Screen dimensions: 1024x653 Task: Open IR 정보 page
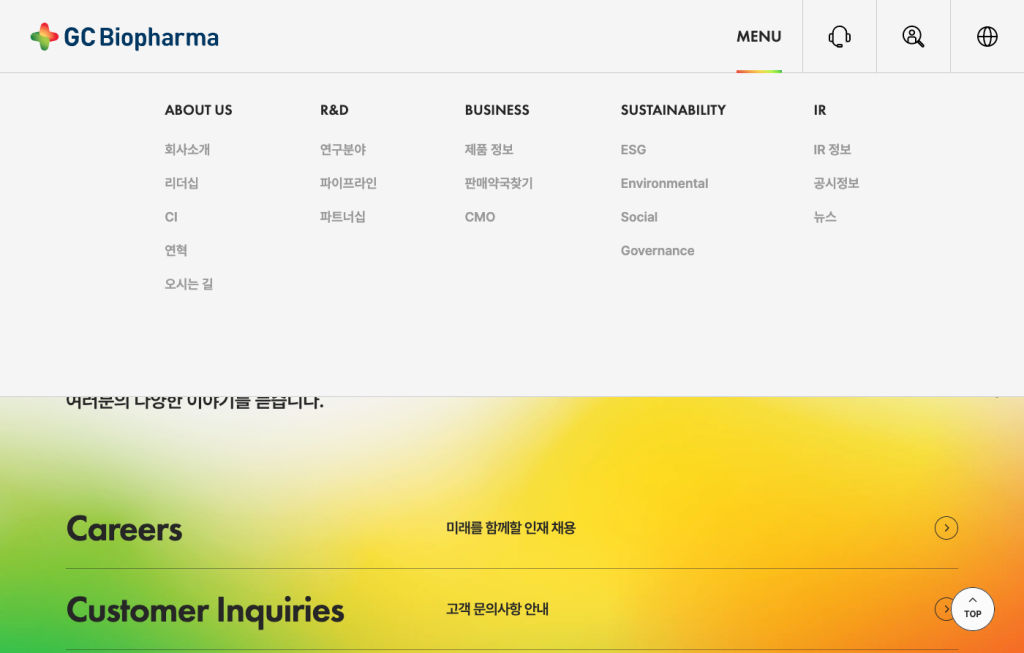(x=832, y=150)
